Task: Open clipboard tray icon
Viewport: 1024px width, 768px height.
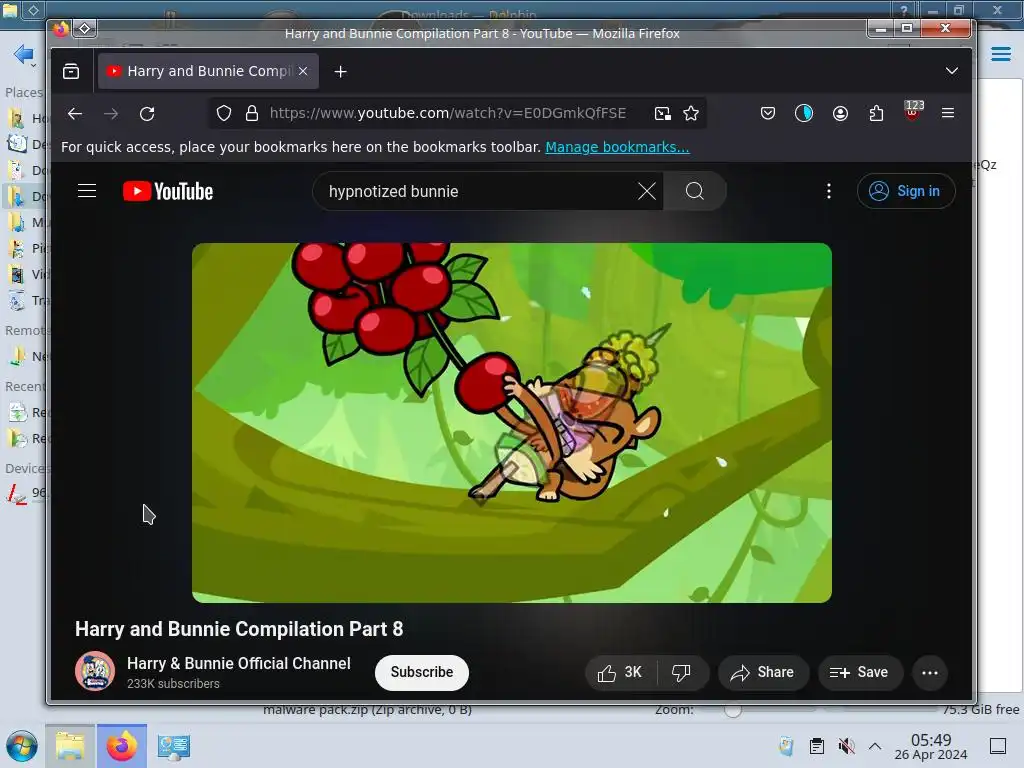Action: tap(816, 746)
